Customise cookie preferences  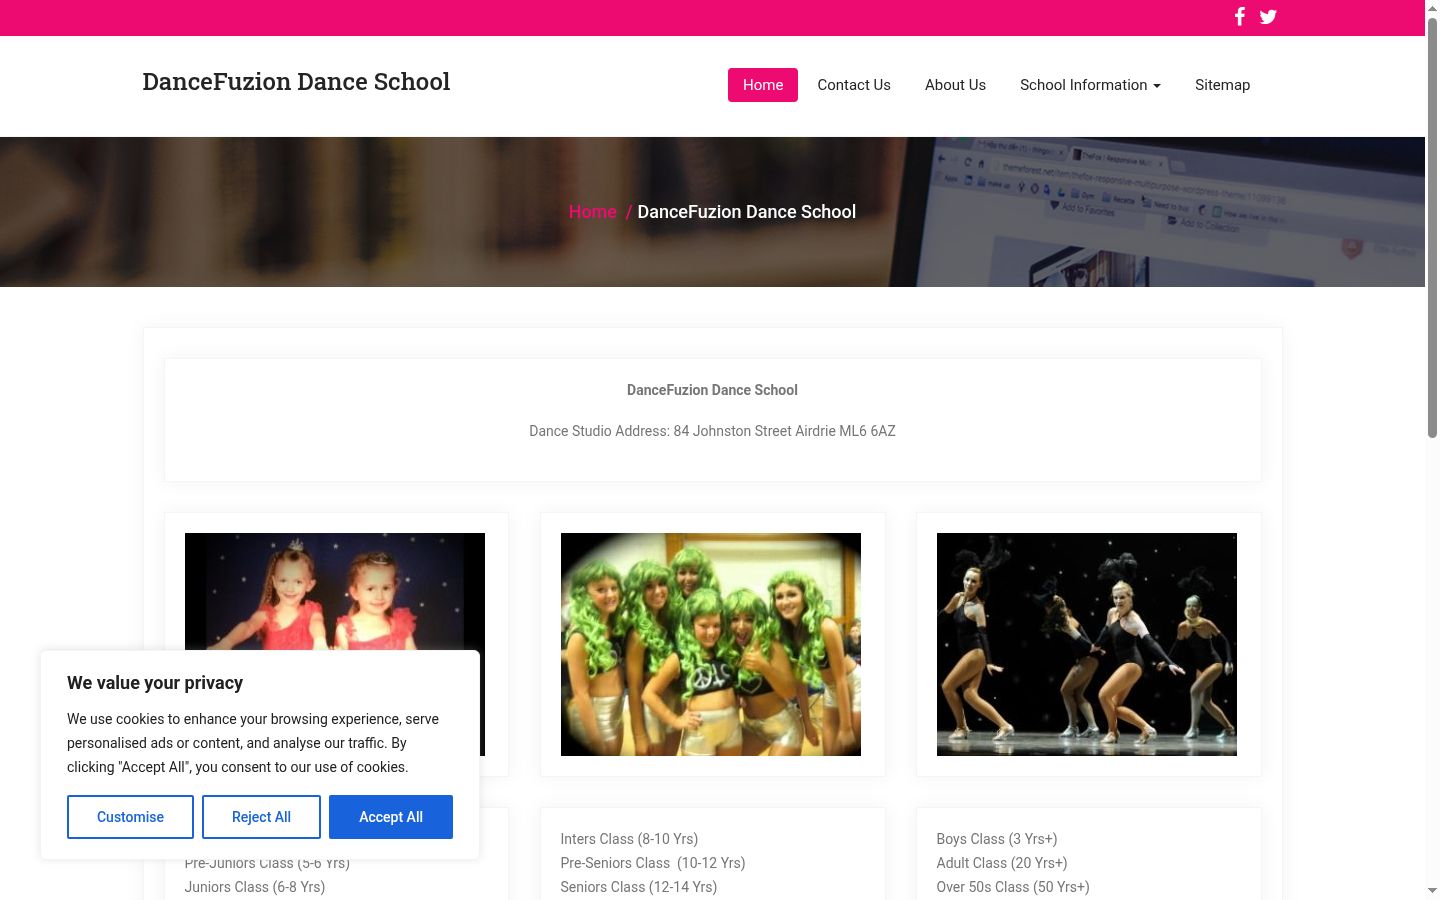[x=130, y=817]
